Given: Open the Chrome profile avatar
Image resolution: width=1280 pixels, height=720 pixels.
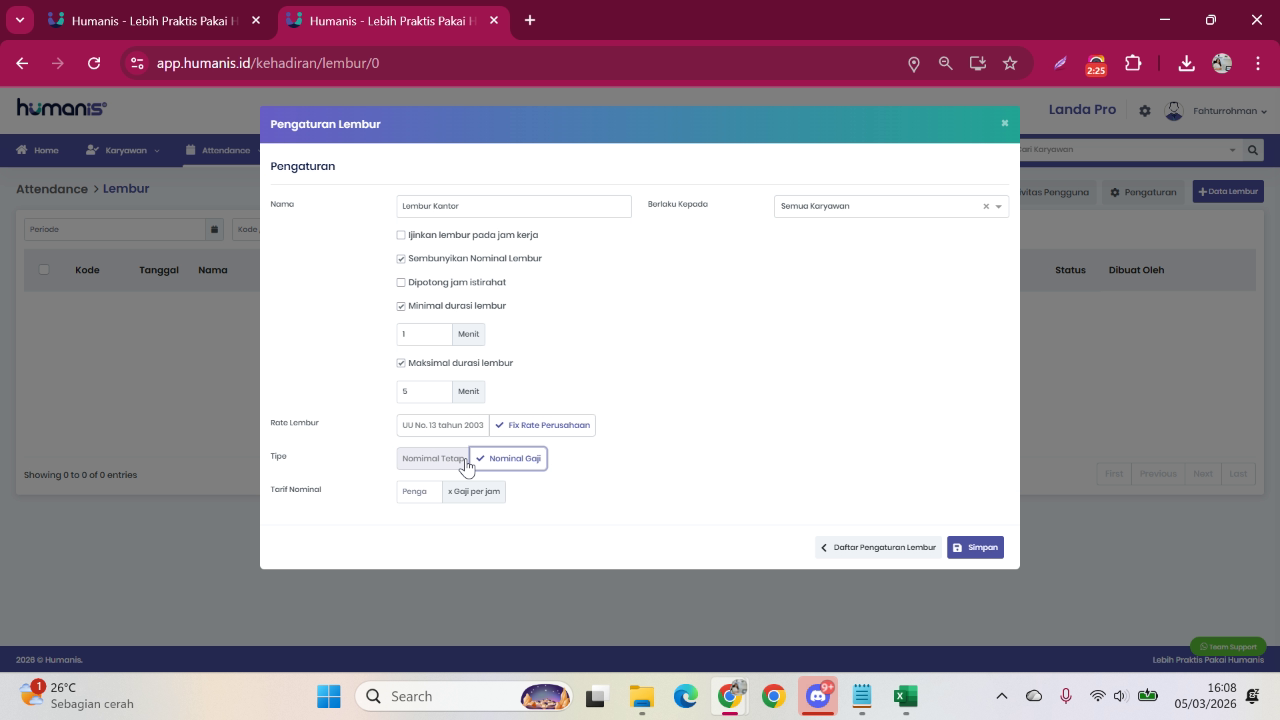Looking at the screenshot, I should coord(1221,63).
